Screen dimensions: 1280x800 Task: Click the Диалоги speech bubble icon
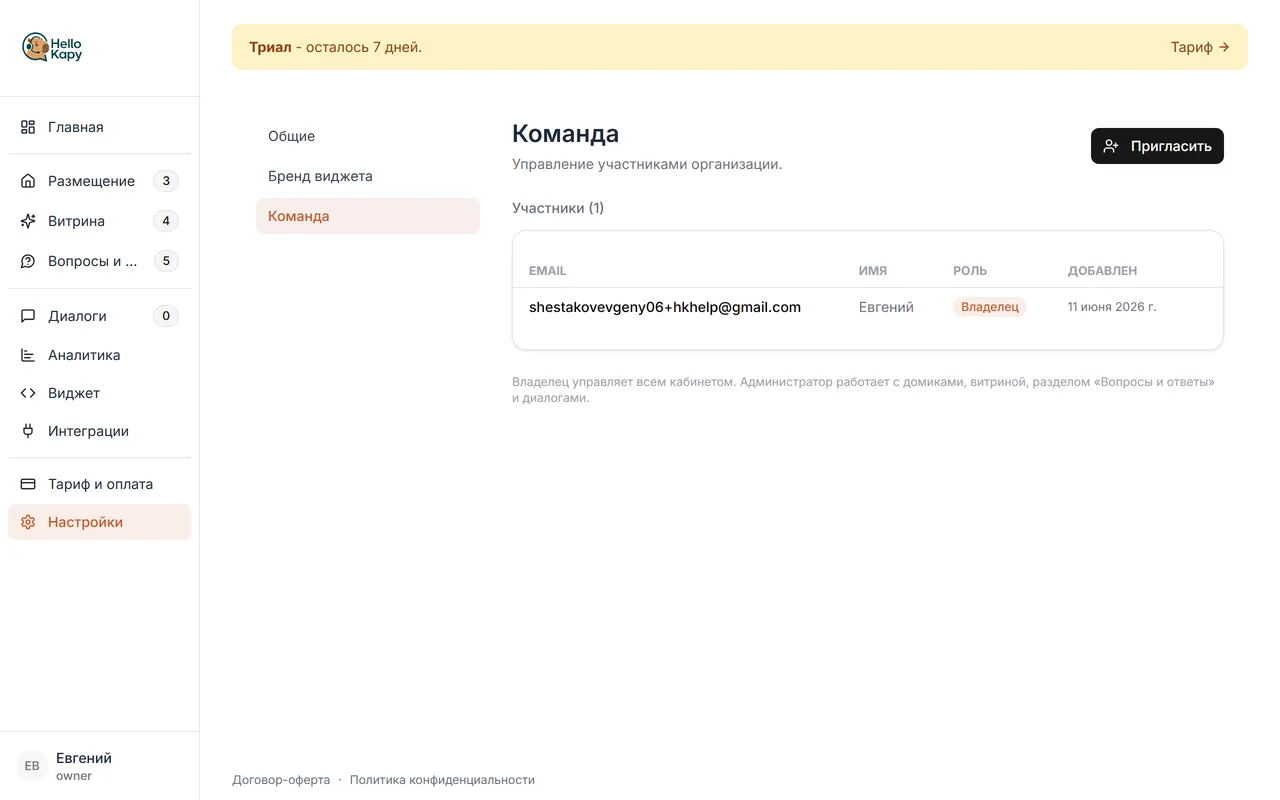[28, 316]
